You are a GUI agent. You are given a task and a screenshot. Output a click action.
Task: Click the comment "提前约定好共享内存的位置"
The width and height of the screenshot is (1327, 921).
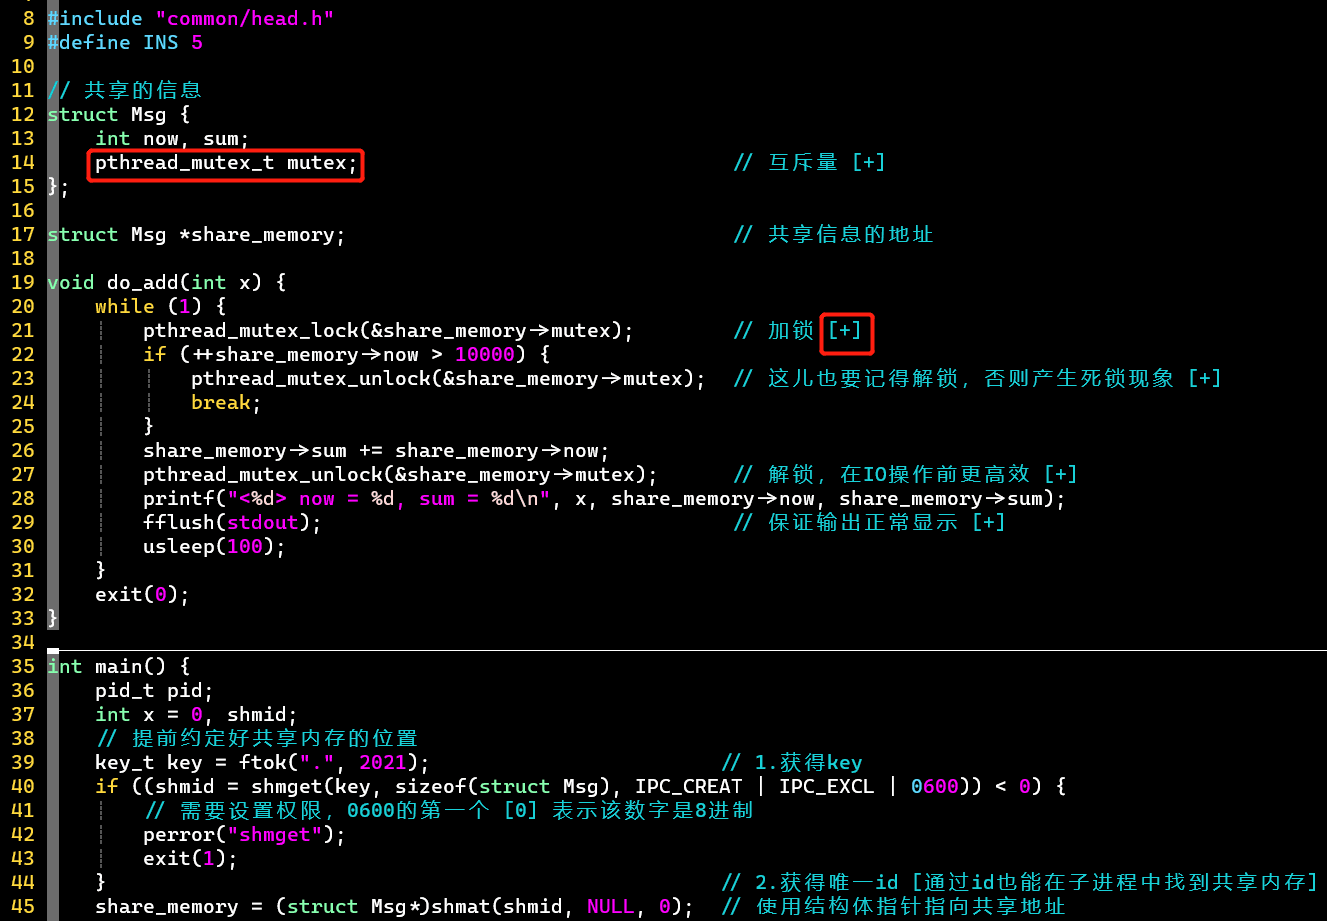pos(275,738)
